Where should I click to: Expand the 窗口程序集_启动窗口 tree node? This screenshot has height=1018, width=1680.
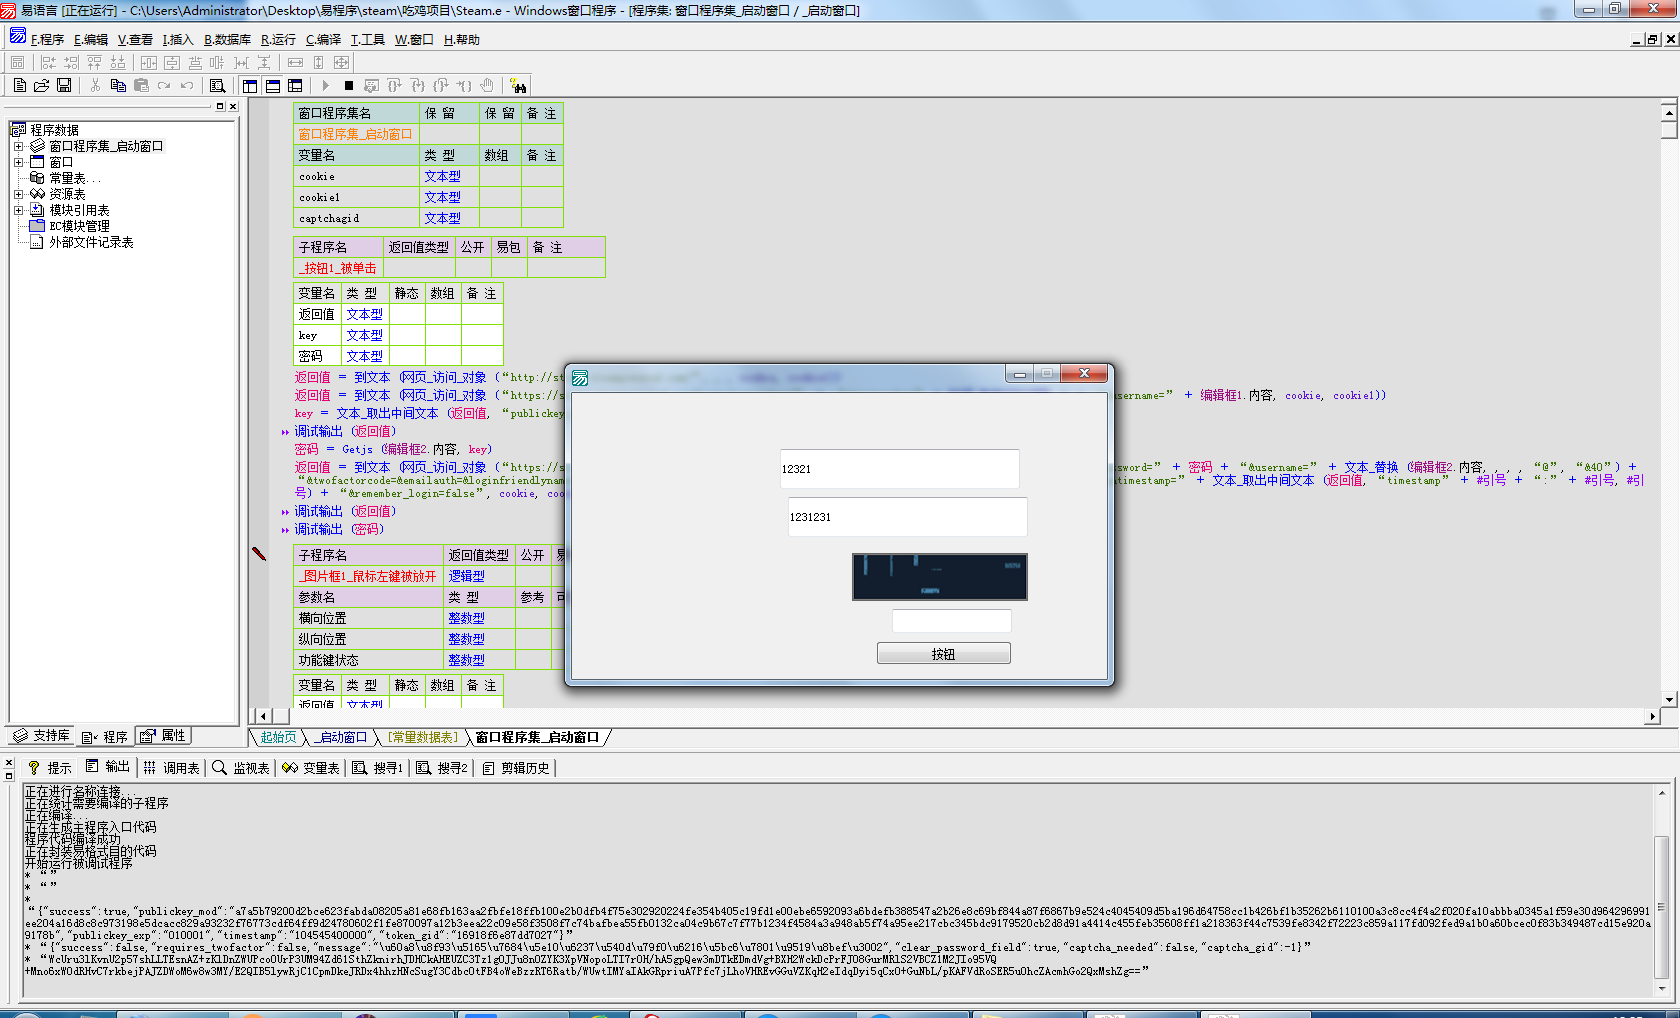point(18,146)
